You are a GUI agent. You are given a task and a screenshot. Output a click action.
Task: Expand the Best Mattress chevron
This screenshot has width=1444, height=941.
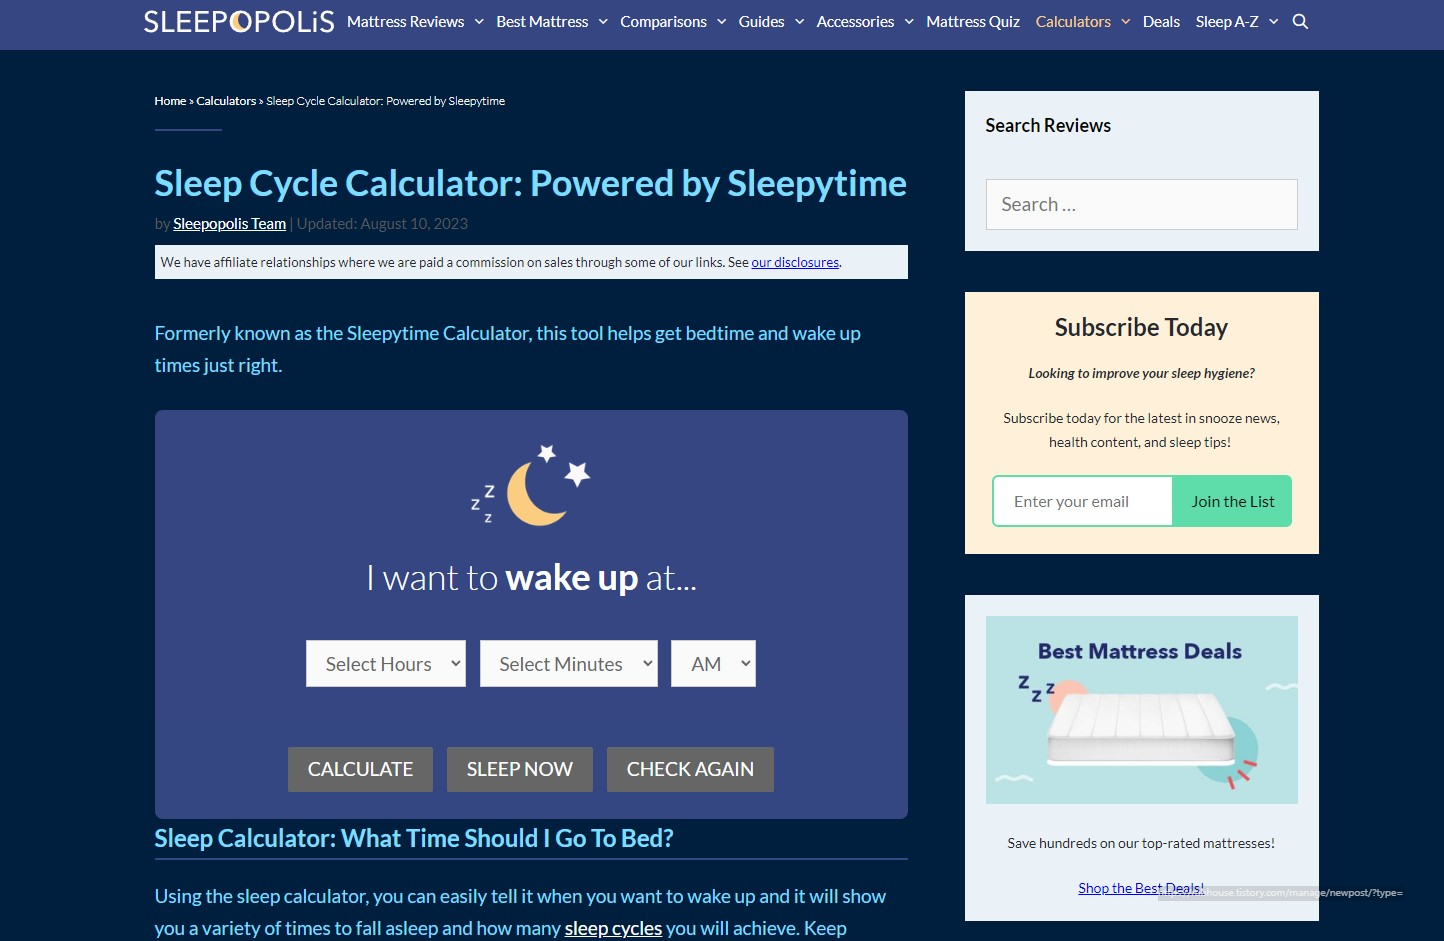[603, 21]
